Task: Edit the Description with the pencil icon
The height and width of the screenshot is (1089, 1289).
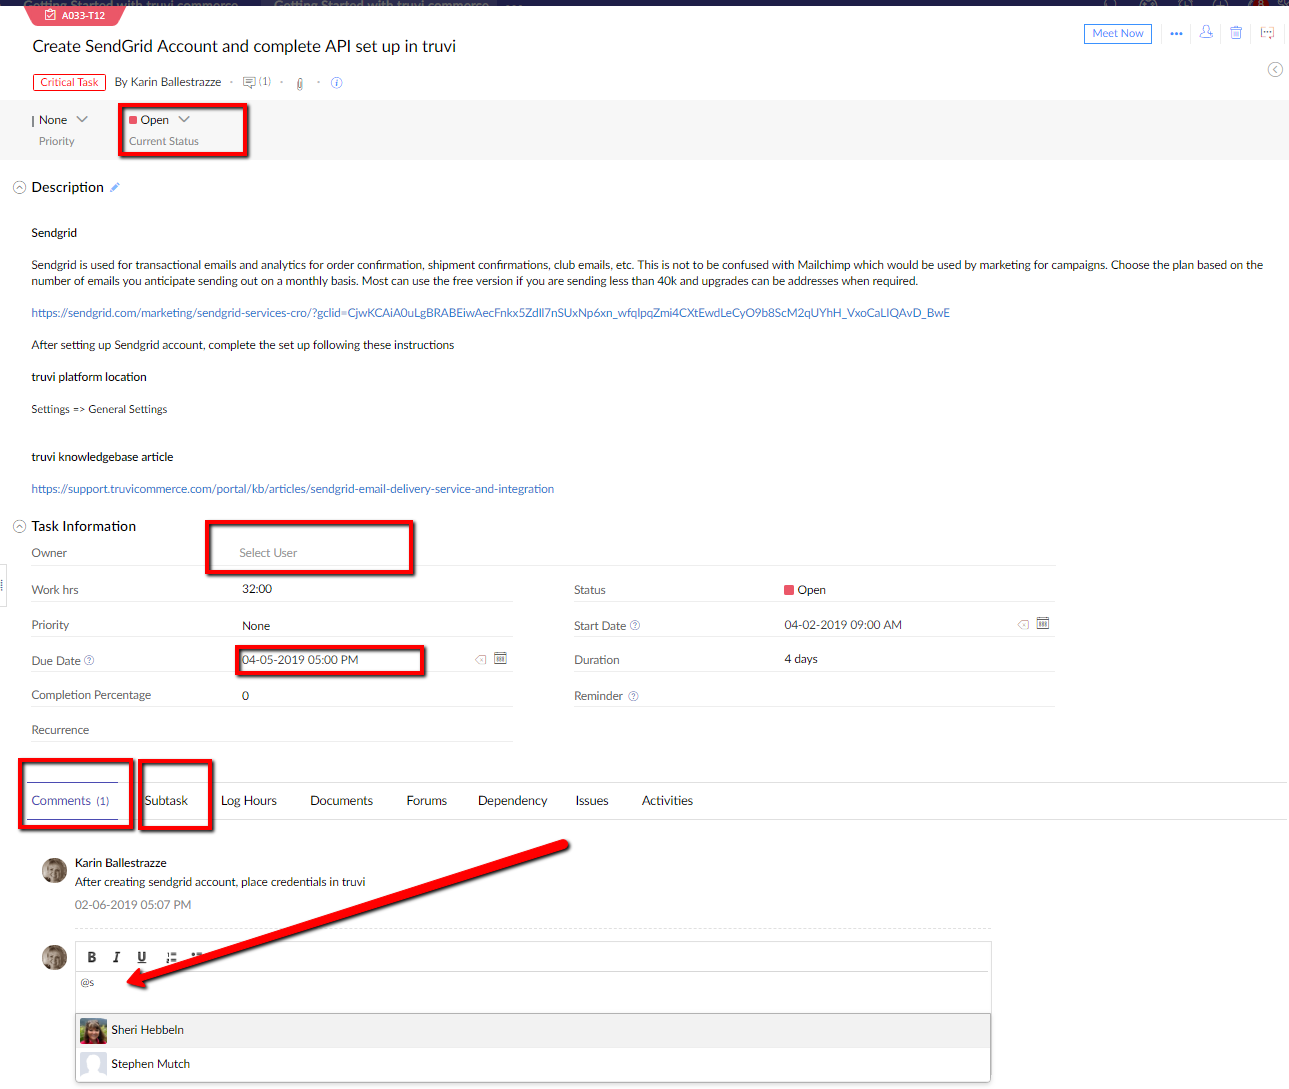Action: pyautogui.click(x=115, y=187)
